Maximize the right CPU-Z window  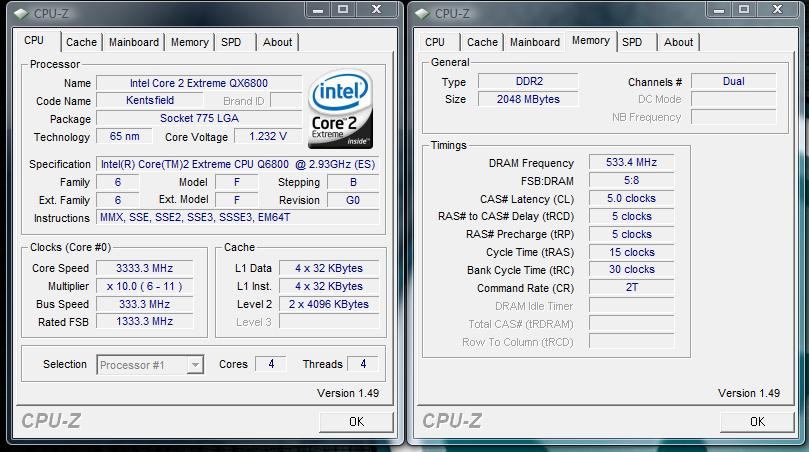click(x=744, y=10)
